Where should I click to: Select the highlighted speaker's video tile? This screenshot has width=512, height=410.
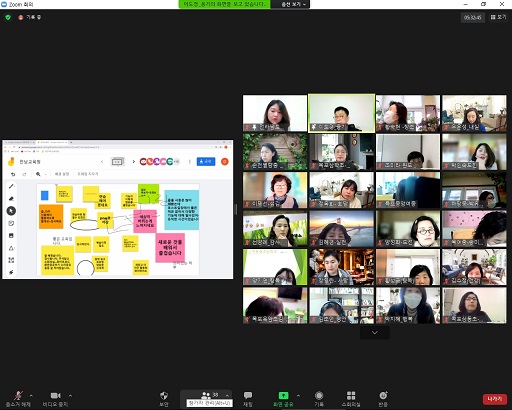tap(341, 113)
